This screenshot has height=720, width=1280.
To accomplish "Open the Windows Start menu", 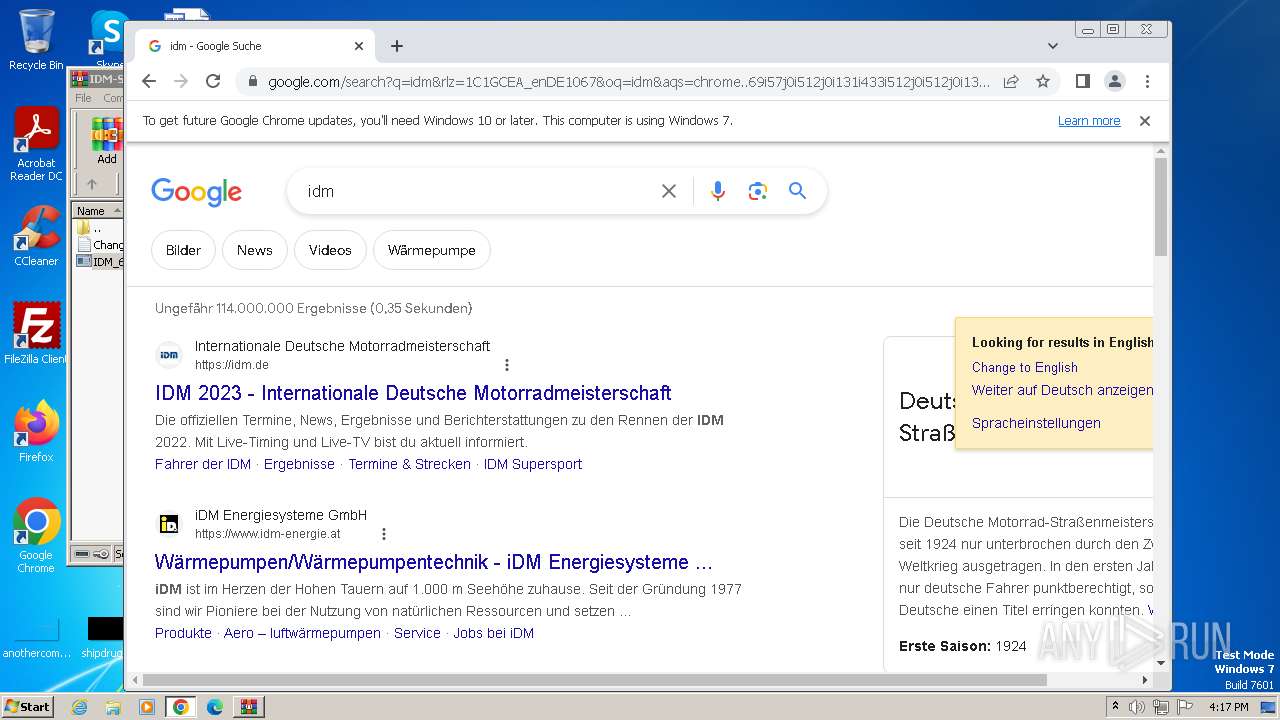I will pos(27,706).
